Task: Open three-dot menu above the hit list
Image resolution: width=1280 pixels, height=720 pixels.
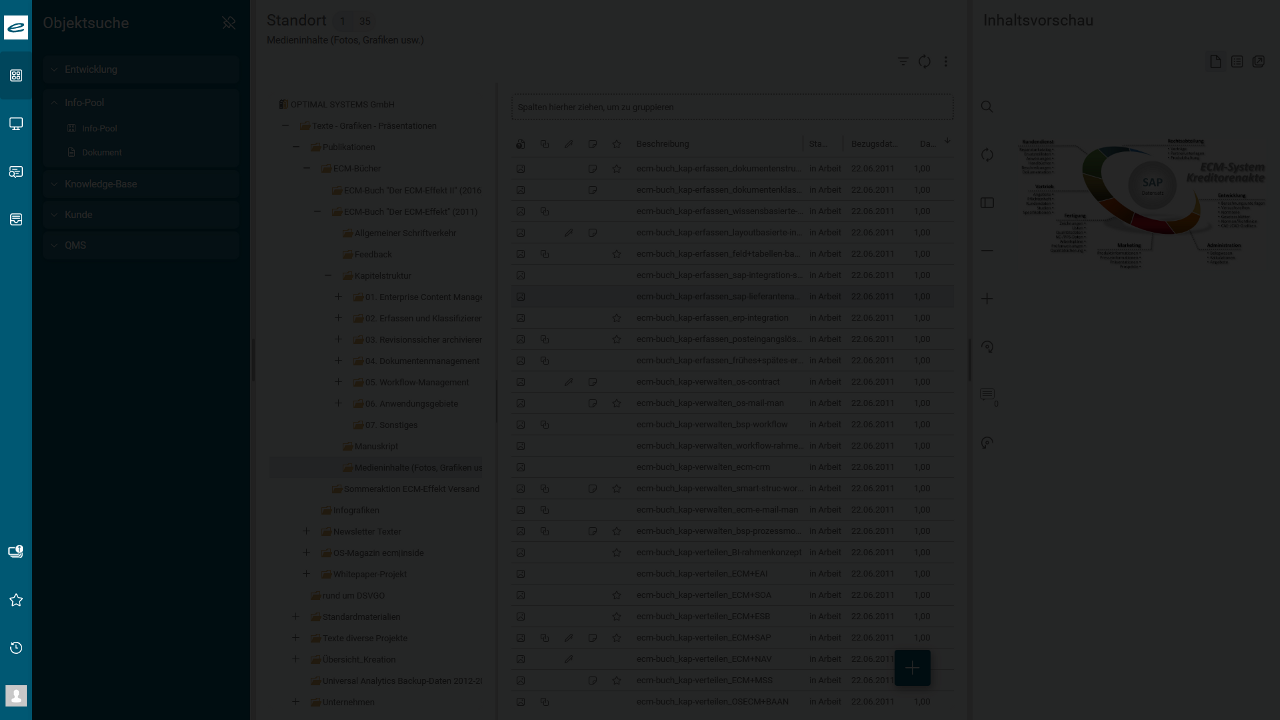Action: (x=946, y=62)
